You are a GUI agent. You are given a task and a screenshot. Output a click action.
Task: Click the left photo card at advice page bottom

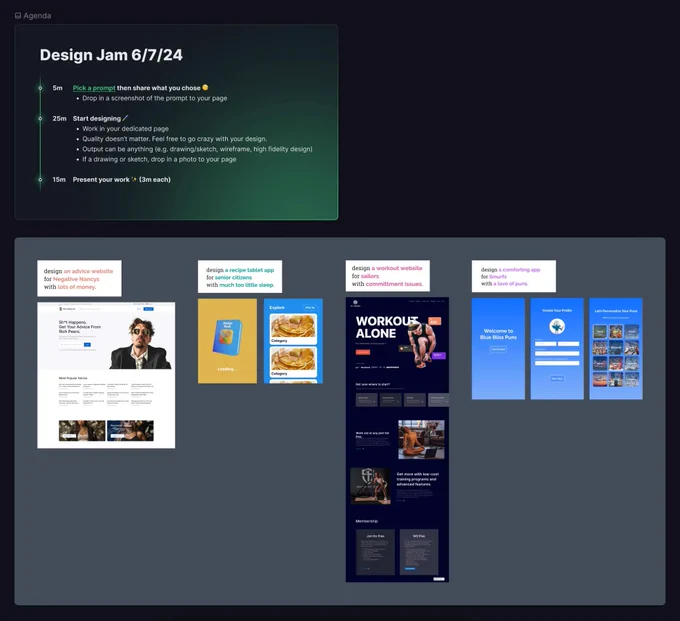(82, 431)
